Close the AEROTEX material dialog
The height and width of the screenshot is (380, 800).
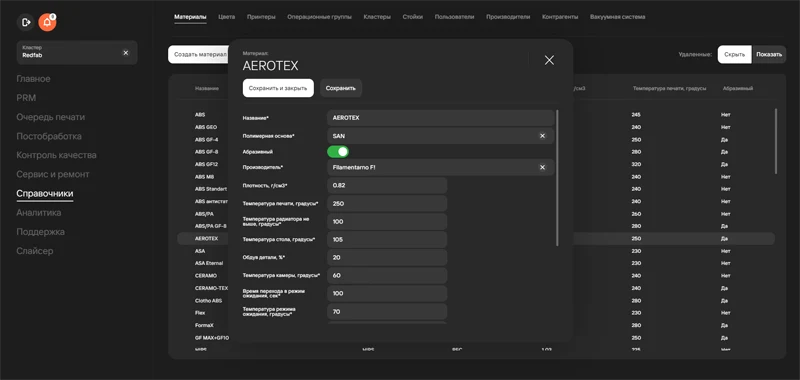coord(549,60)
